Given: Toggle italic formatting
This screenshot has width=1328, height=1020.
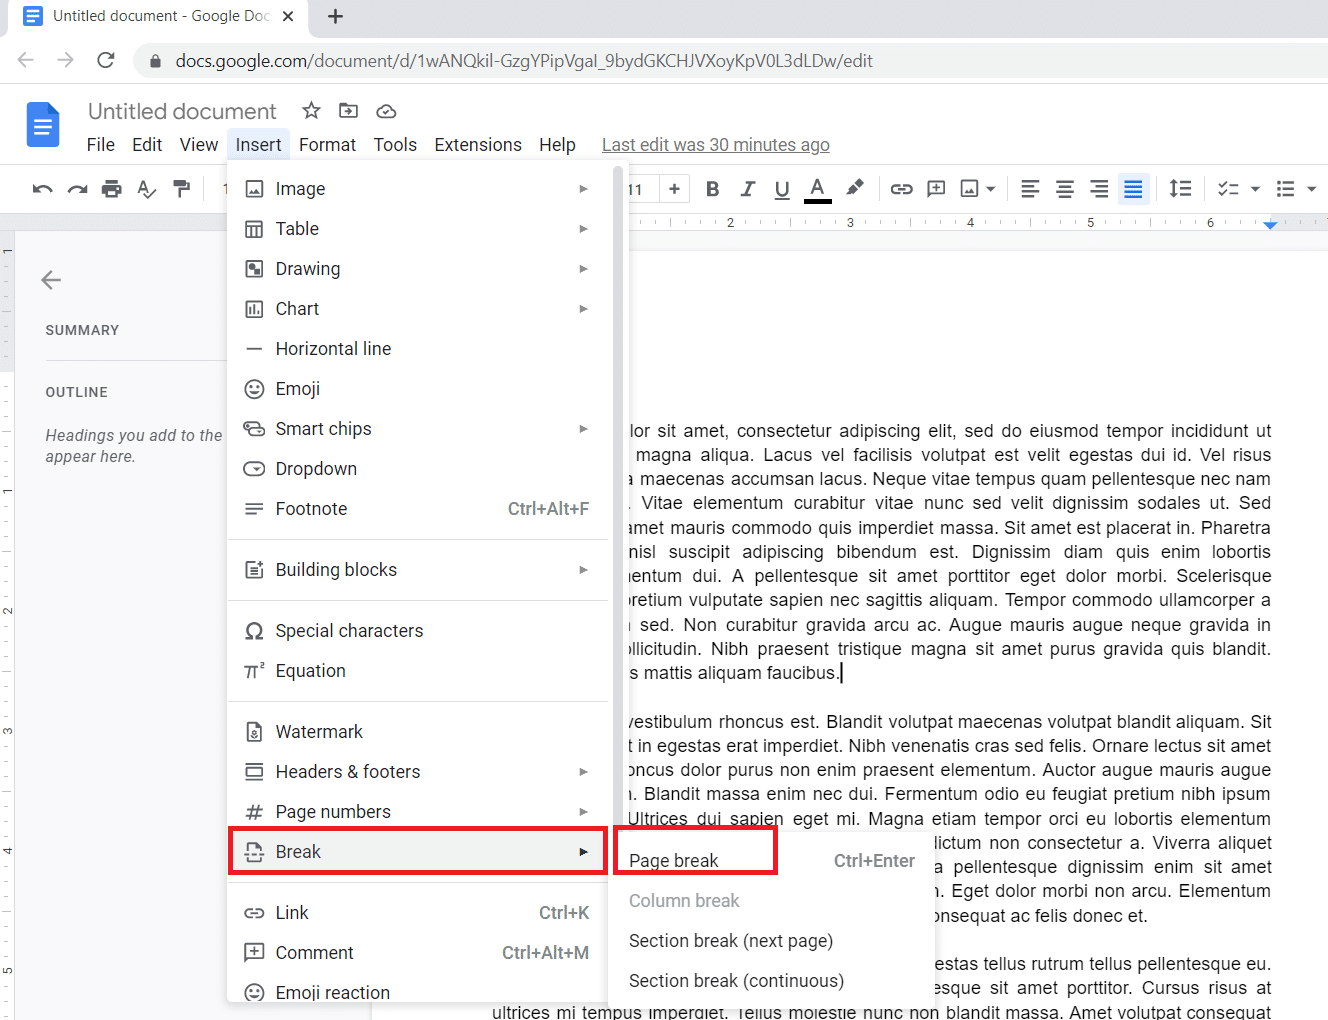Looking at the screenshot, I should 747,189.
